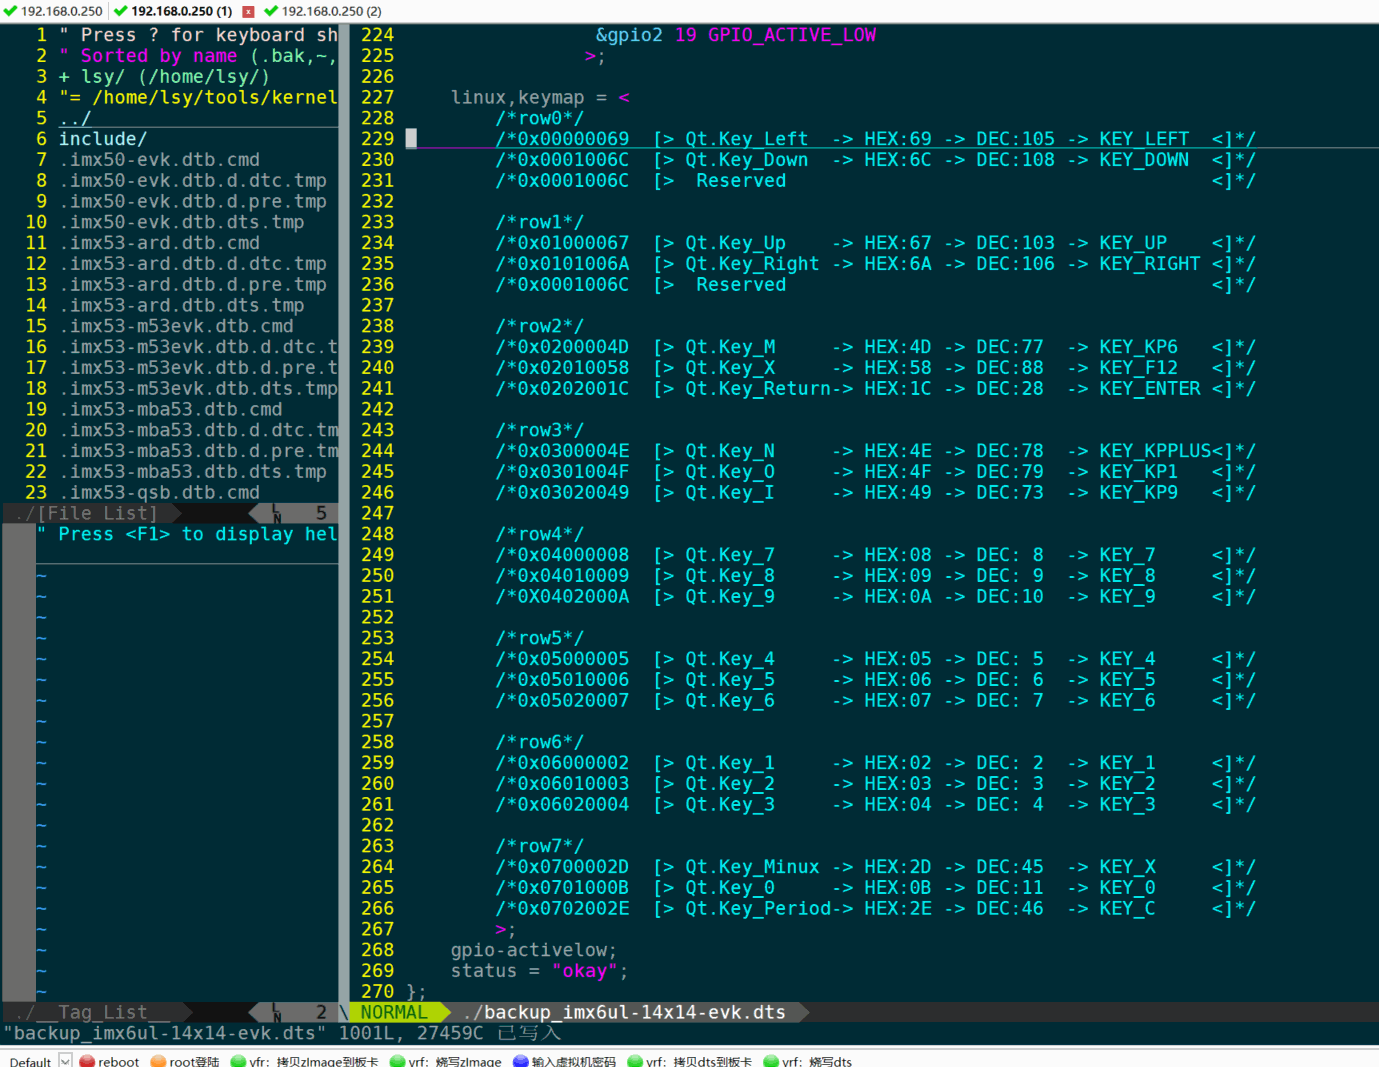Image resolution: width=1379 pixels, height=1067 pixels.
Task: Click the green 烧写zImage button icon
Action: 397,1061
